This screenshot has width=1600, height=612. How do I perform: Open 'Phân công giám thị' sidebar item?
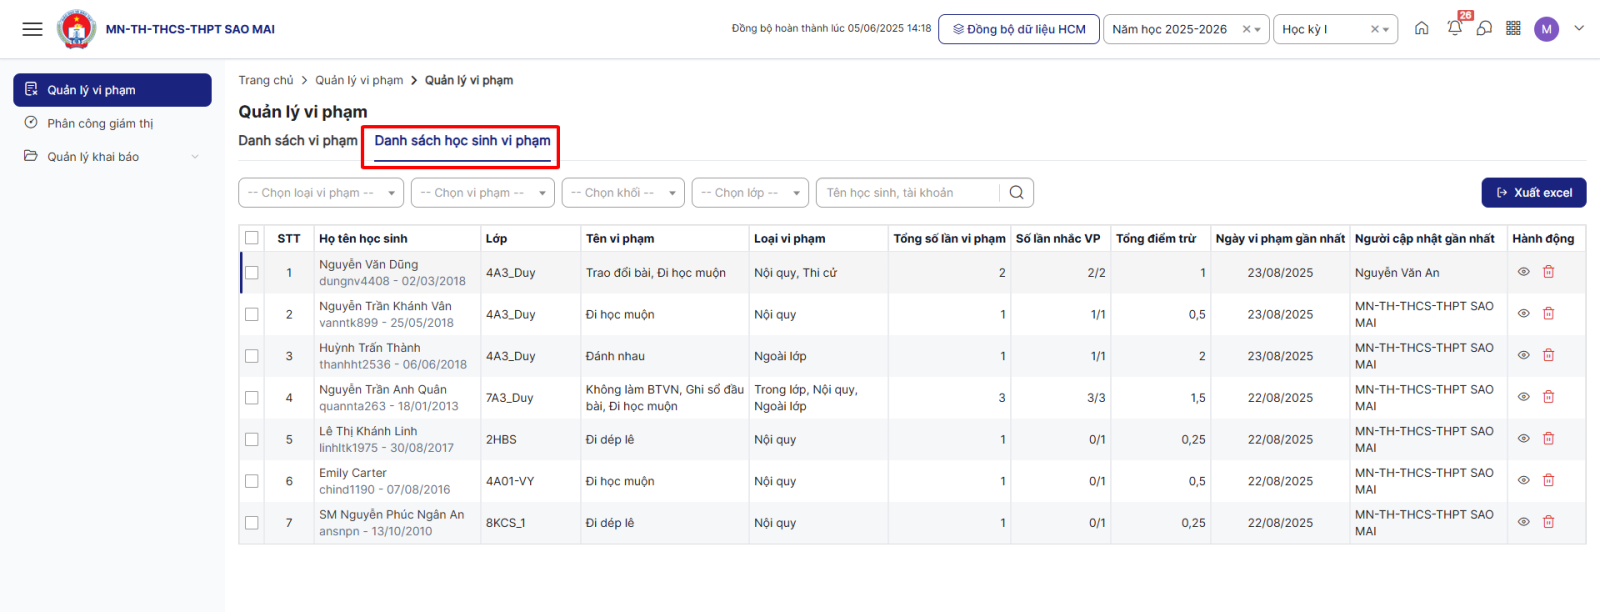click(100, 124)
